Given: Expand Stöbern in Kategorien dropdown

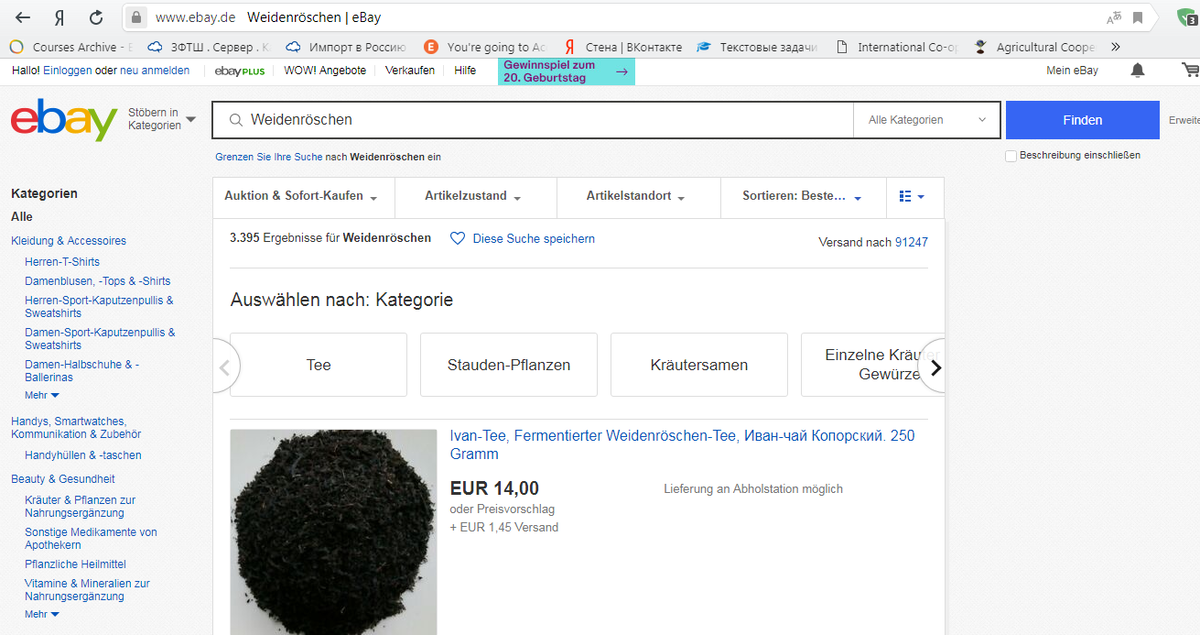Looking at the screenshot, I should [x=161, y=120].
